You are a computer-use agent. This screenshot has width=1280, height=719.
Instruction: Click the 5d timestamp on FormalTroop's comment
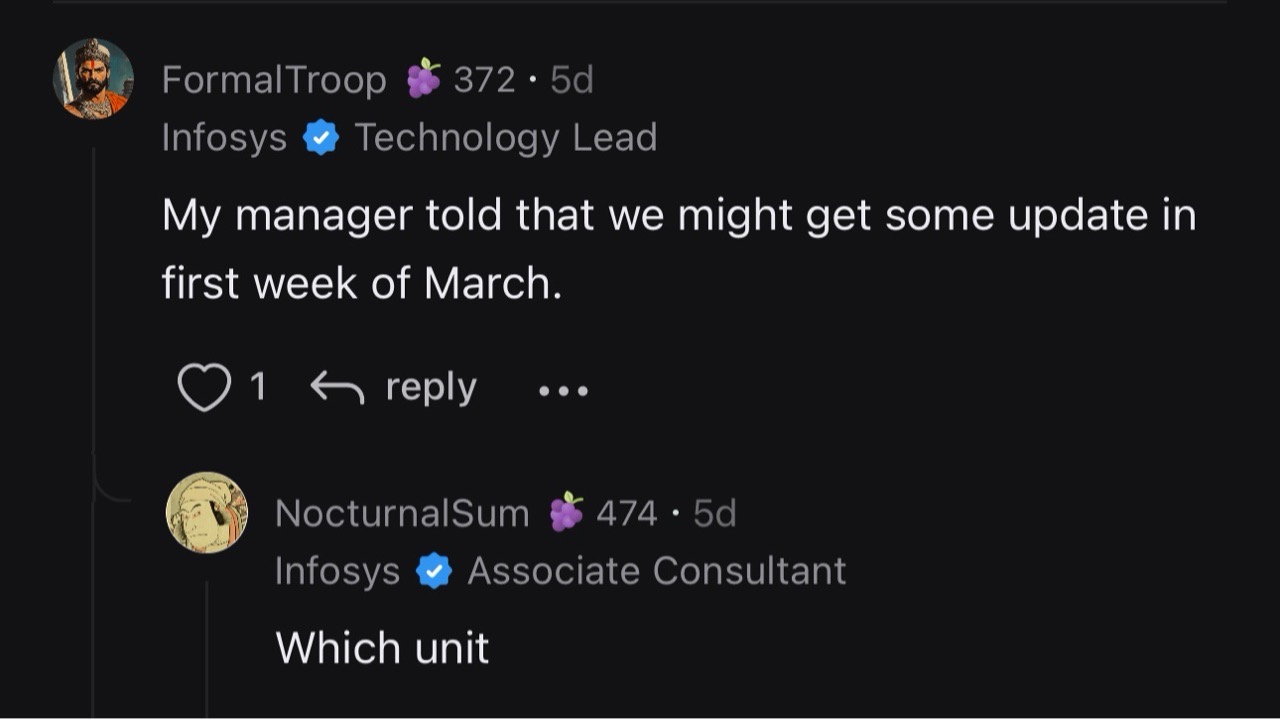click(570, 78)
